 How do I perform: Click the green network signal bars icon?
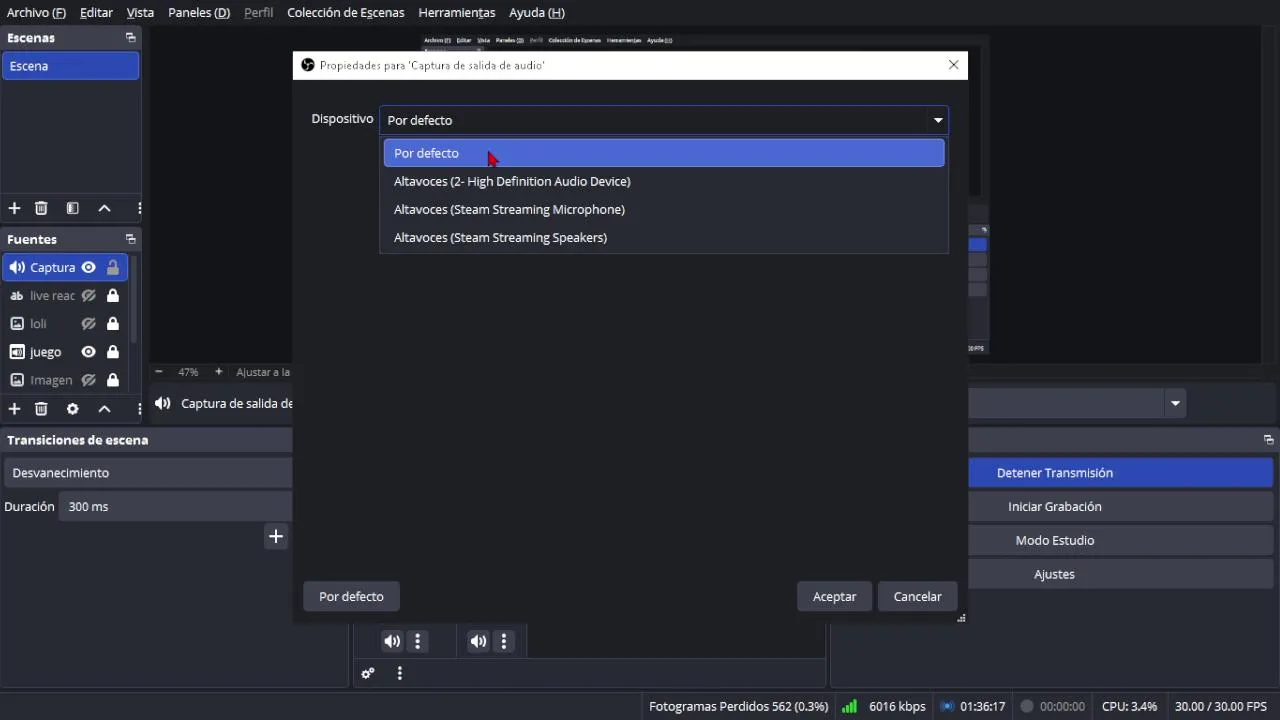pyautogui.click(x=849, y=706)
